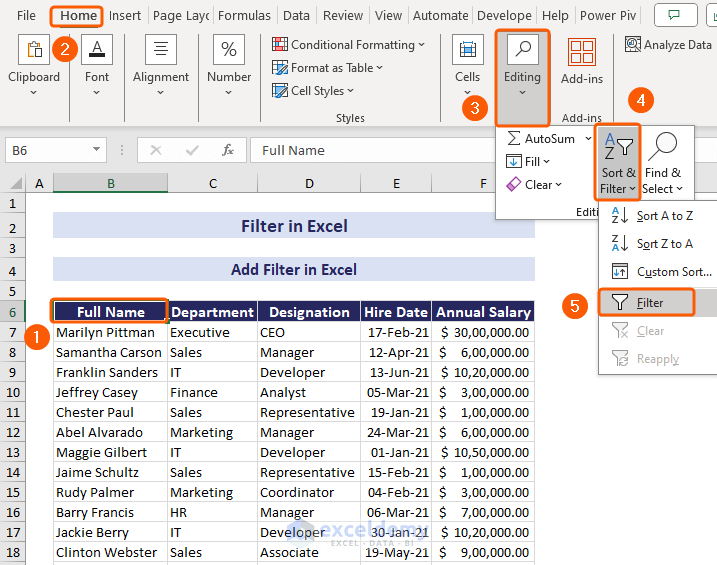Click the AutoSum sigma icon

[514, 139]
